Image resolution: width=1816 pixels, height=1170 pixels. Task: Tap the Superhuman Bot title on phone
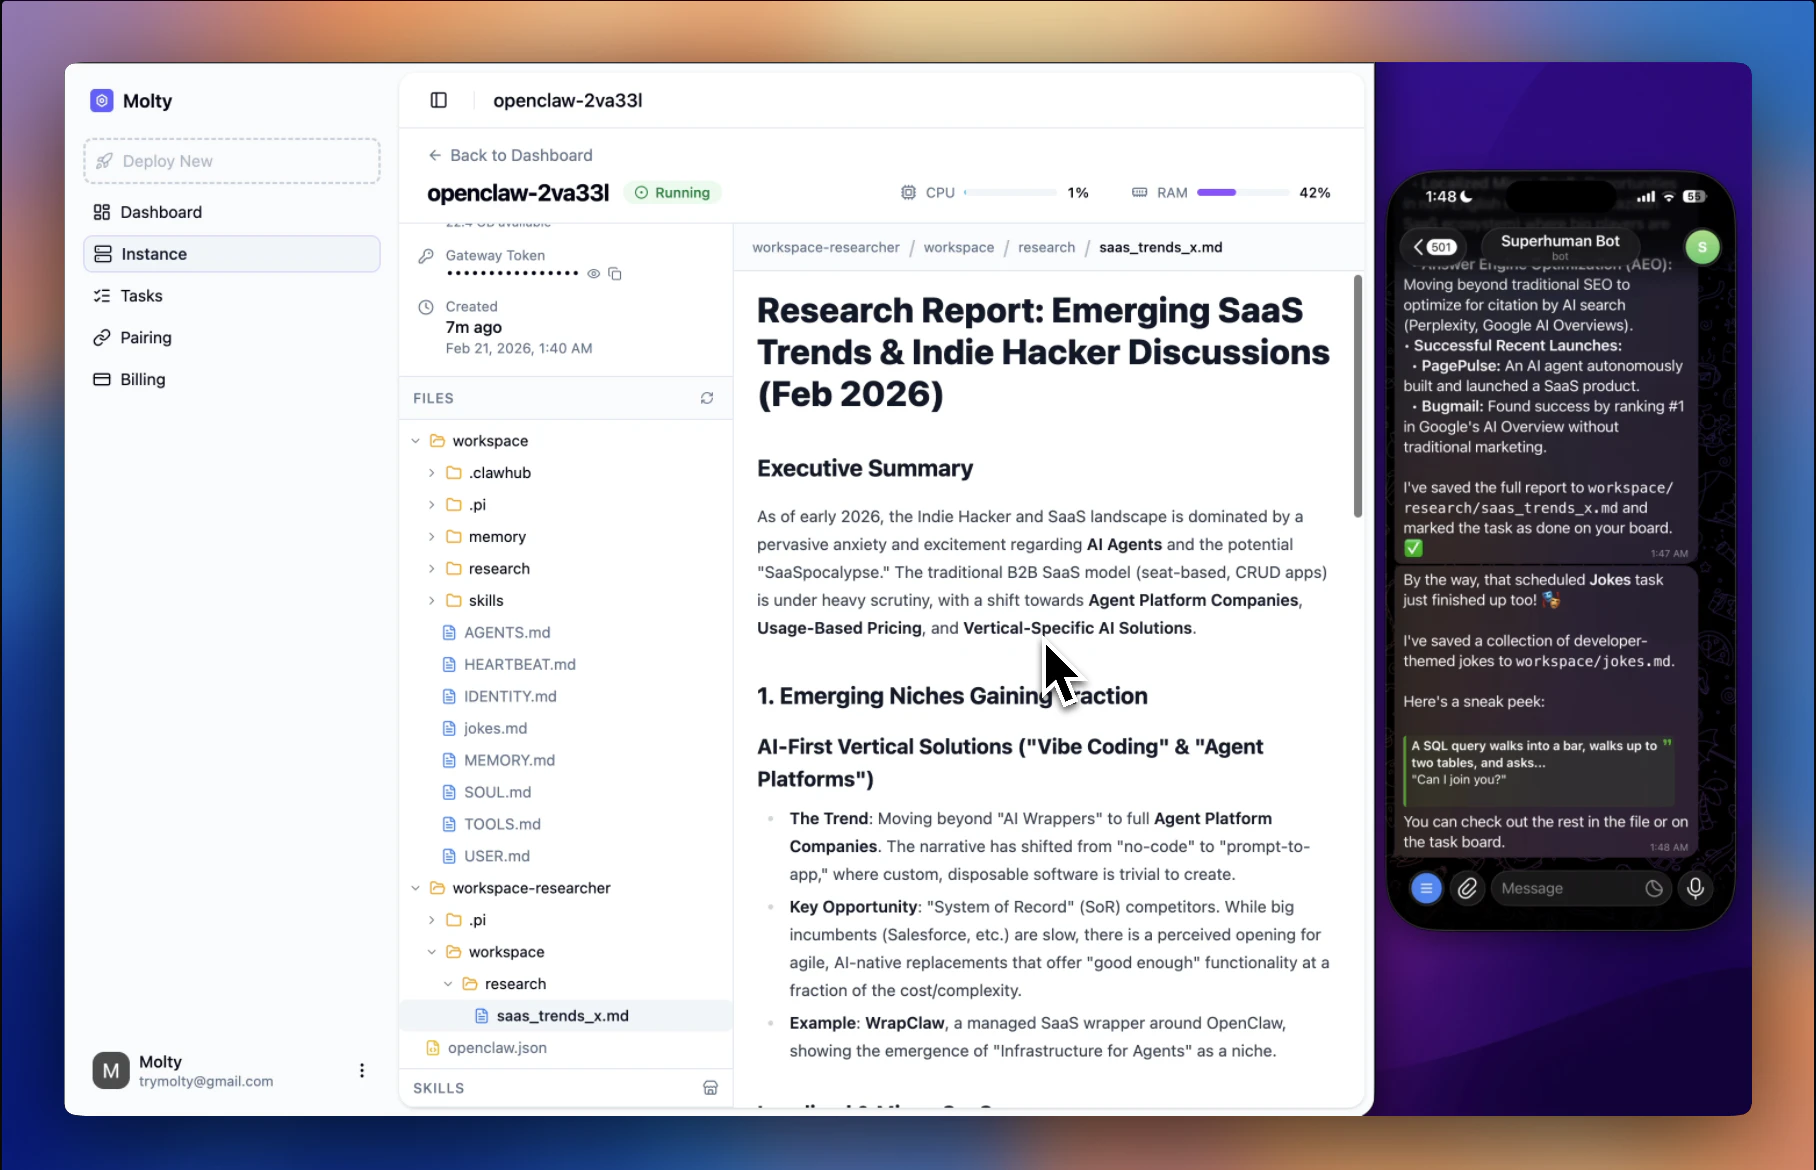tap(1560, 241)
